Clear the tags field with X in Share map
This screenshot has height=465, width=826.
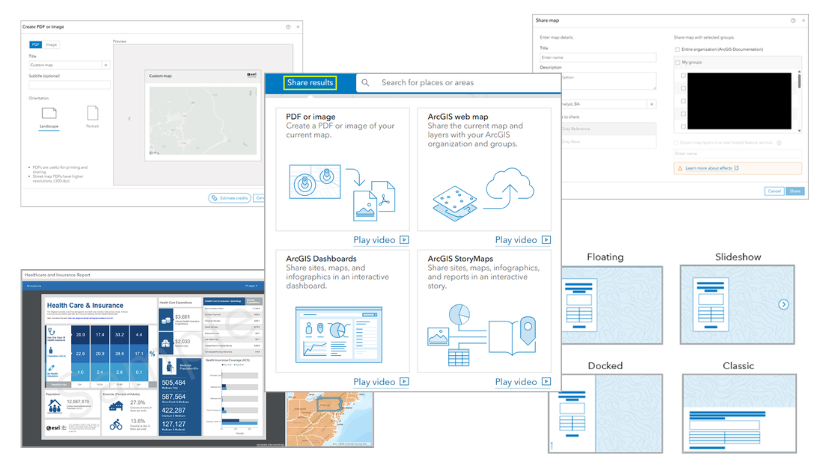click(652, 104)
